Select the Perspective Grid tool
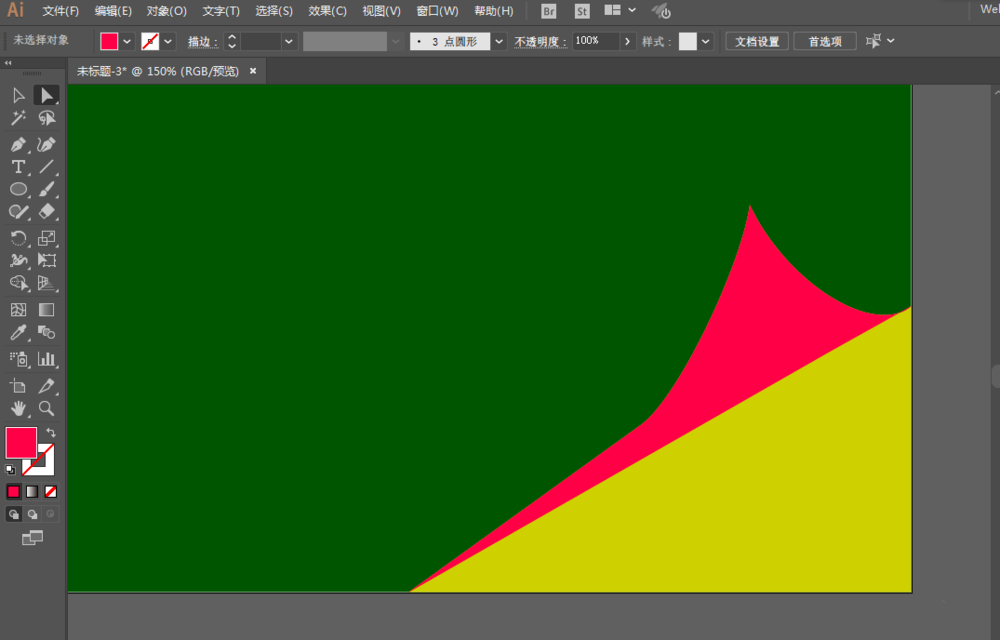 (47, 282)
